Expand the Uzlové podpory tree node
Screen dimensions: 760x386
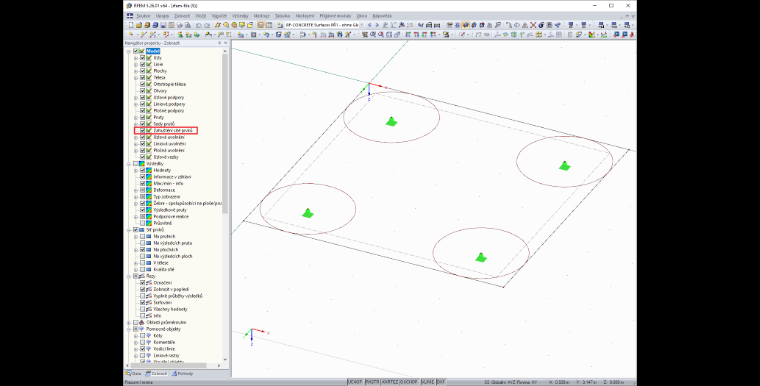[x=136, y=97]
